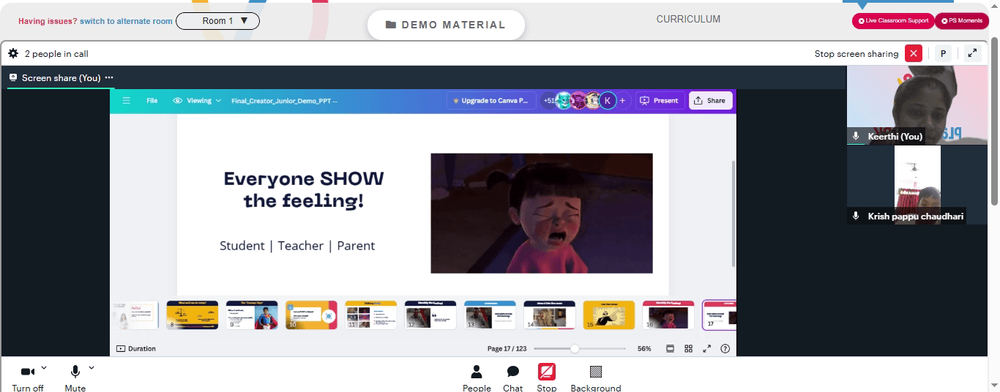The height and width of the screenshot is (392, 1000).
Task: Expand camera options chevron
Action: tap(44, 368)
